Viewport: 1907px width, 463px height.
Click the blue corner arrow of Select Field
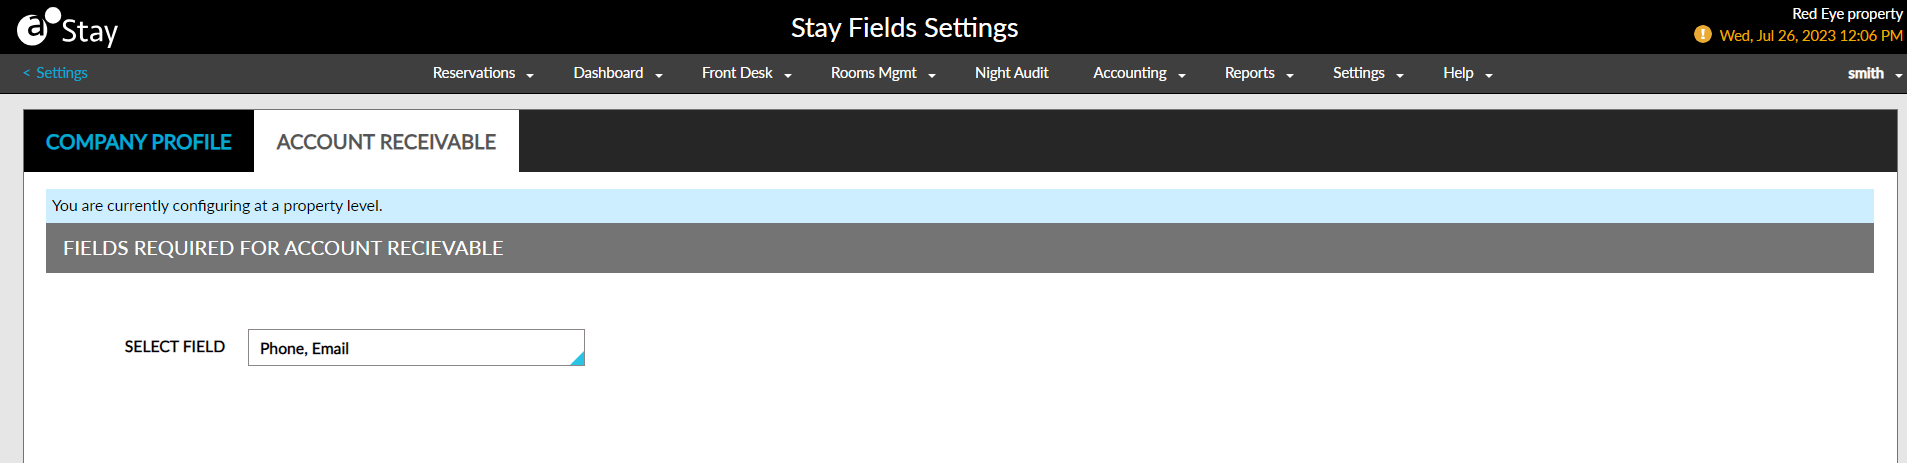(577, 358)
